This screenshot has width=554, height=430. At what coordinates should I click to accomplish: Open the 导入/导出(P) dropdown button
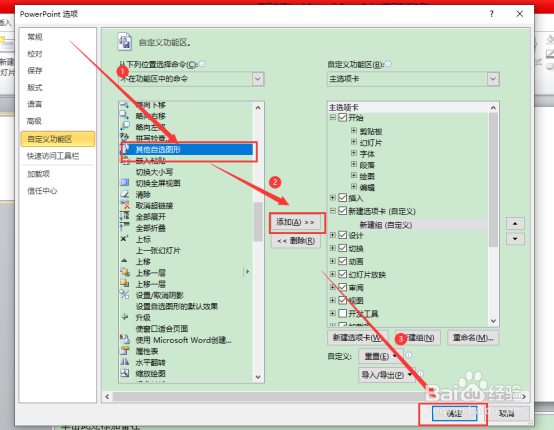tap(387, 375)
